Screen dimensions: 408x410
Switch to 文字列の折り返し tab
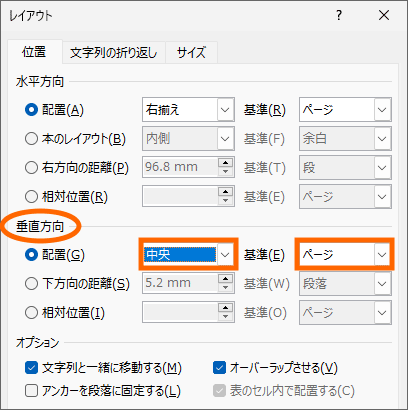[114, 53]
